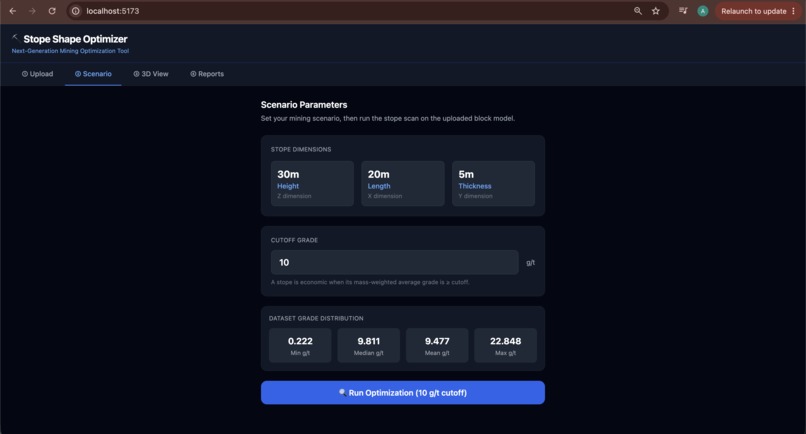
Task: Select the Scenario tab
Action: click(x=93, y=74)
